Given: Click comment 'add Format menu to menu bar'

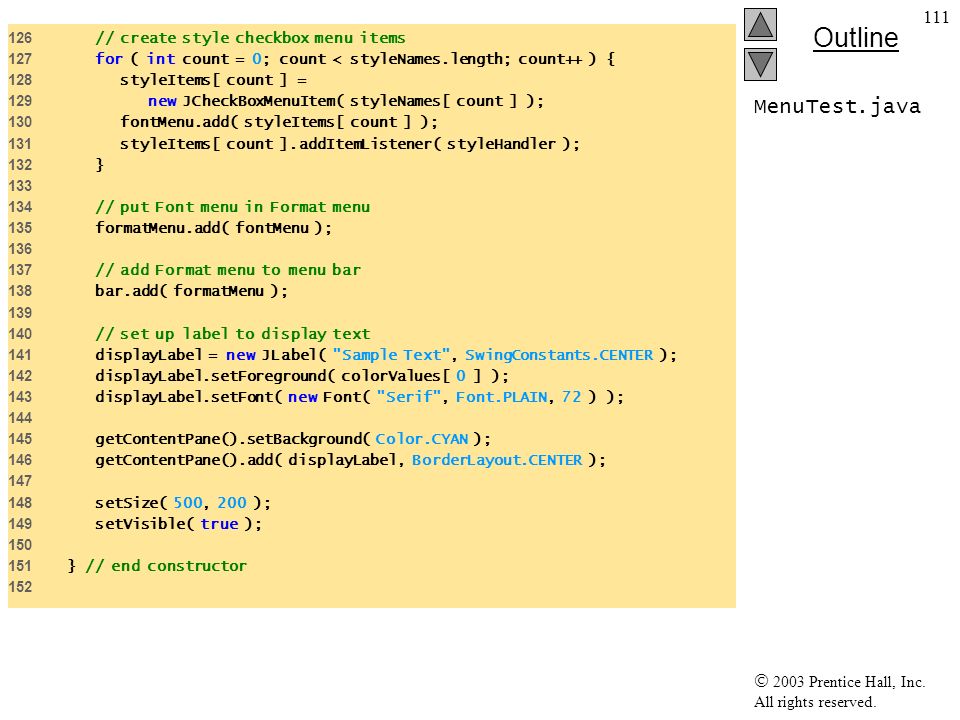Looking at the screenshot, I should pos(228,270).
